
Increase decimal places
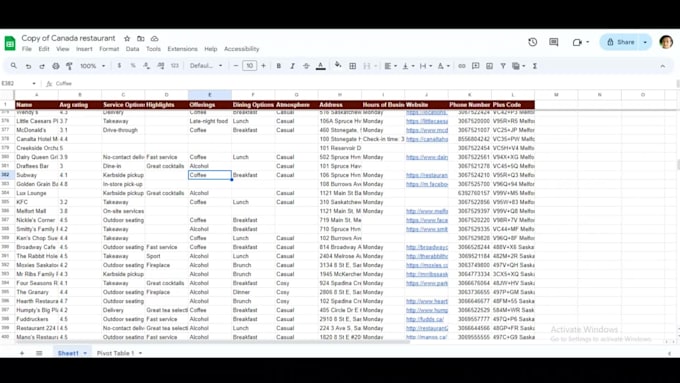(x=161, y=66)
